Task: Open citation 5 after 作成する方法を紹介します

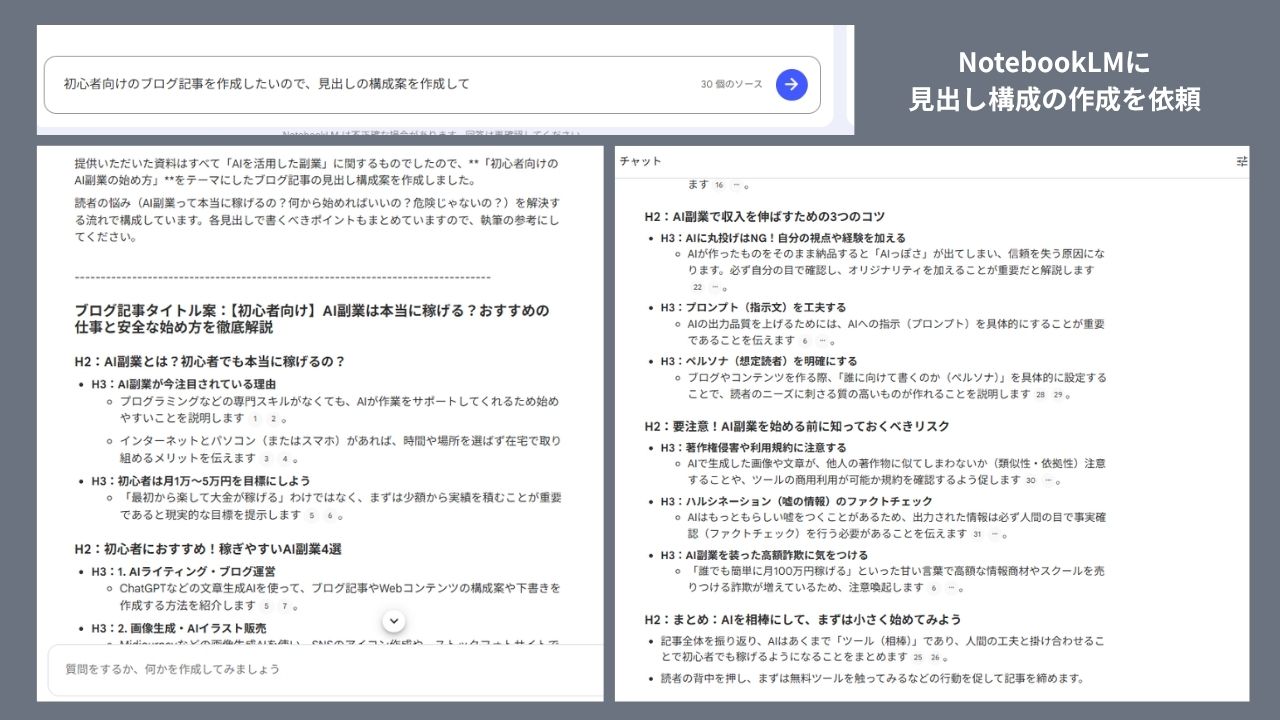Action: point(267,606)
